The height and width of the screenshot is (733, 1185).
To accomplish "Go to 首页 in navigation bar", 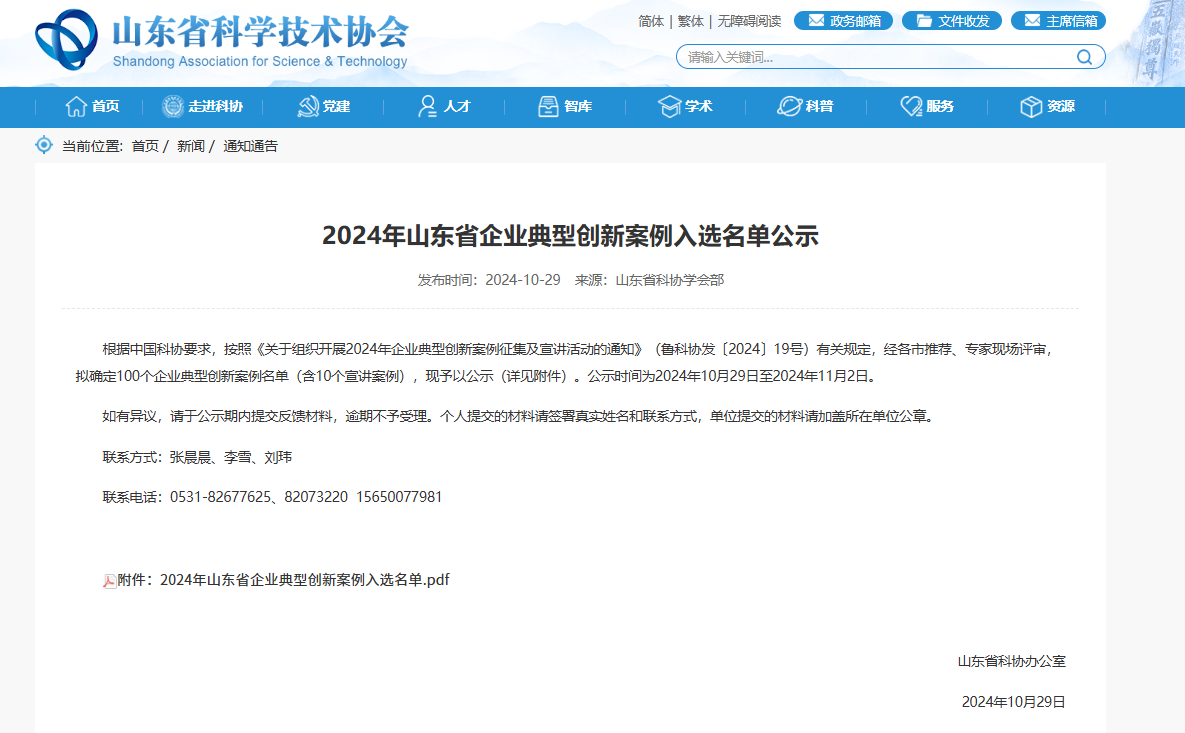I will point(93,106).
